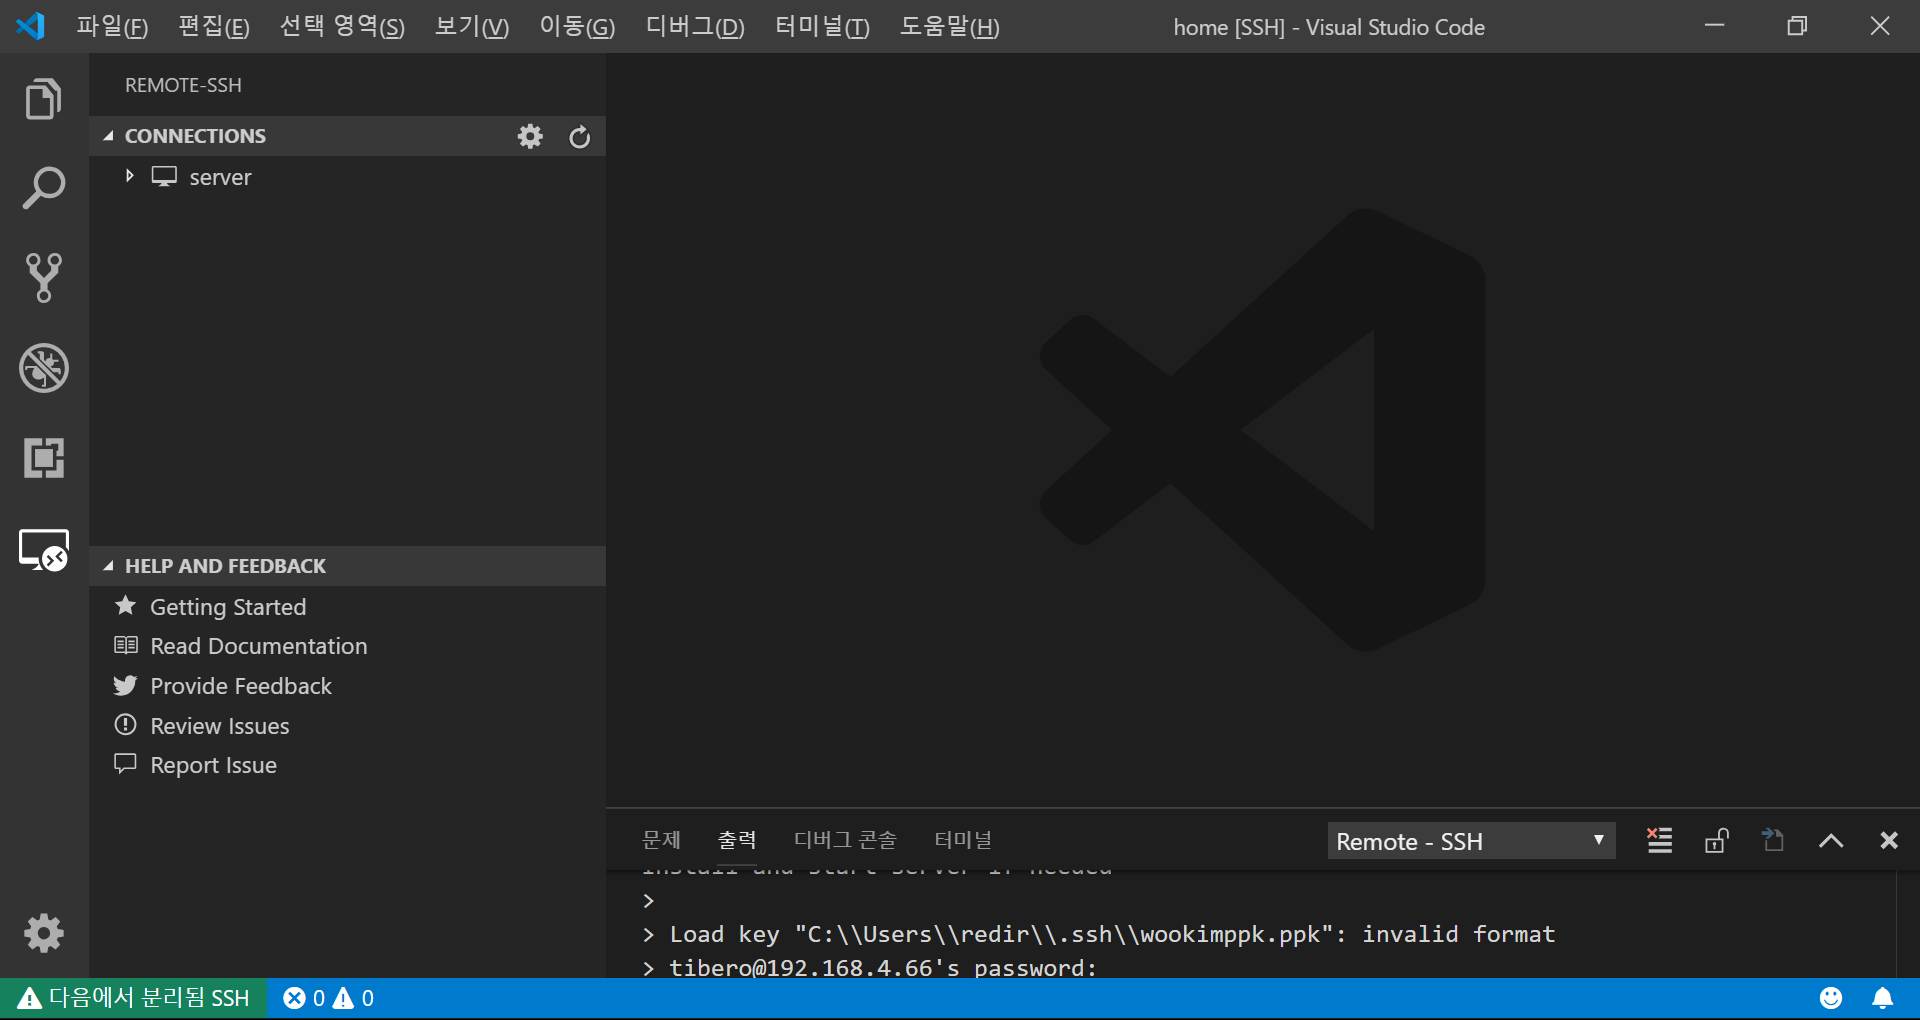Click the comment icon for Report Issue
Viewport: 1920px width, 1020px height.
[125, 764]
